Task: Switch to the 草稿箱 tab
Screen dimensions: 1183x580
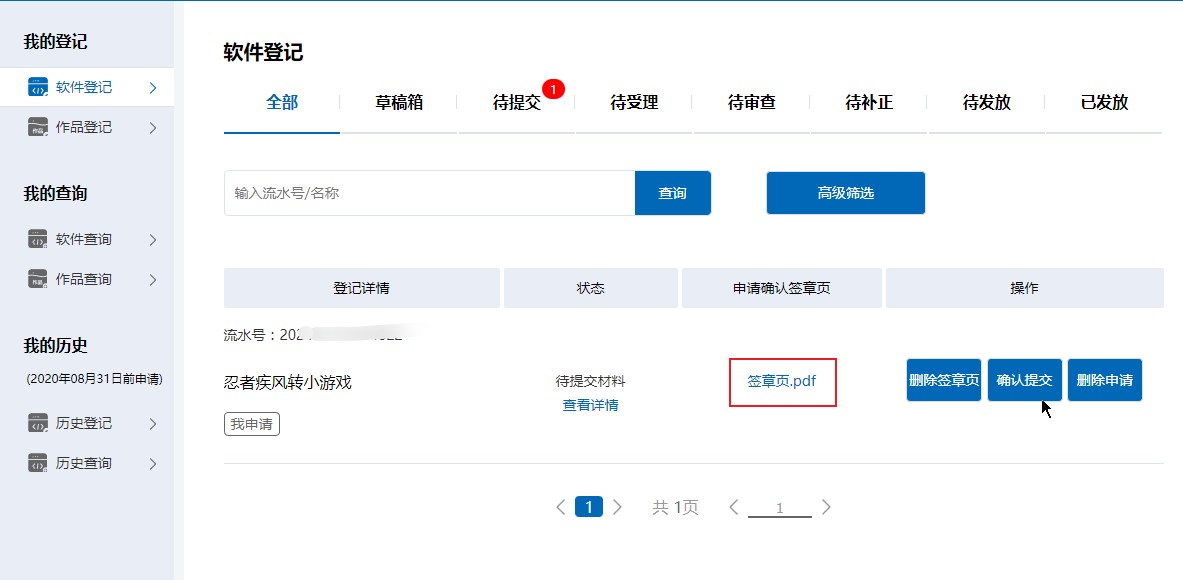Action: coord(399,102)
